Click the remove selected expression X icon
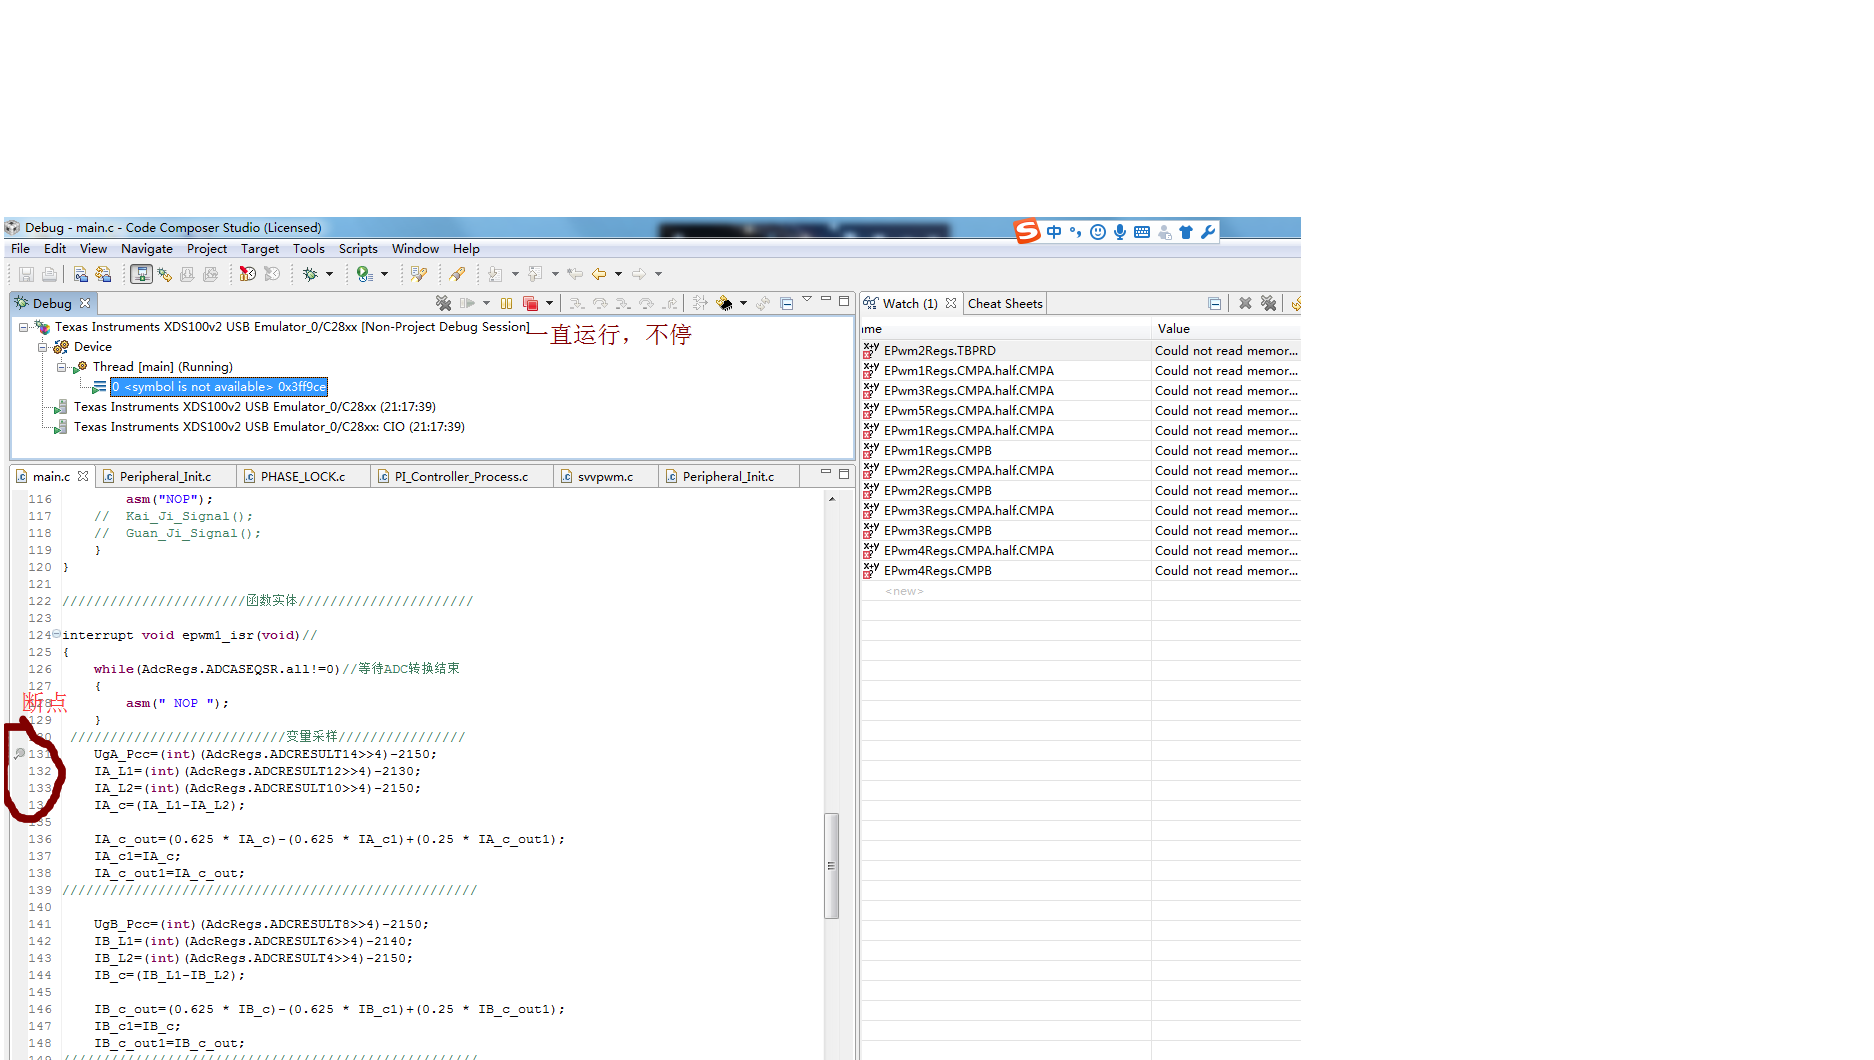The width and height of the screenshot is (1874, 1060). tap(1245, 303)
